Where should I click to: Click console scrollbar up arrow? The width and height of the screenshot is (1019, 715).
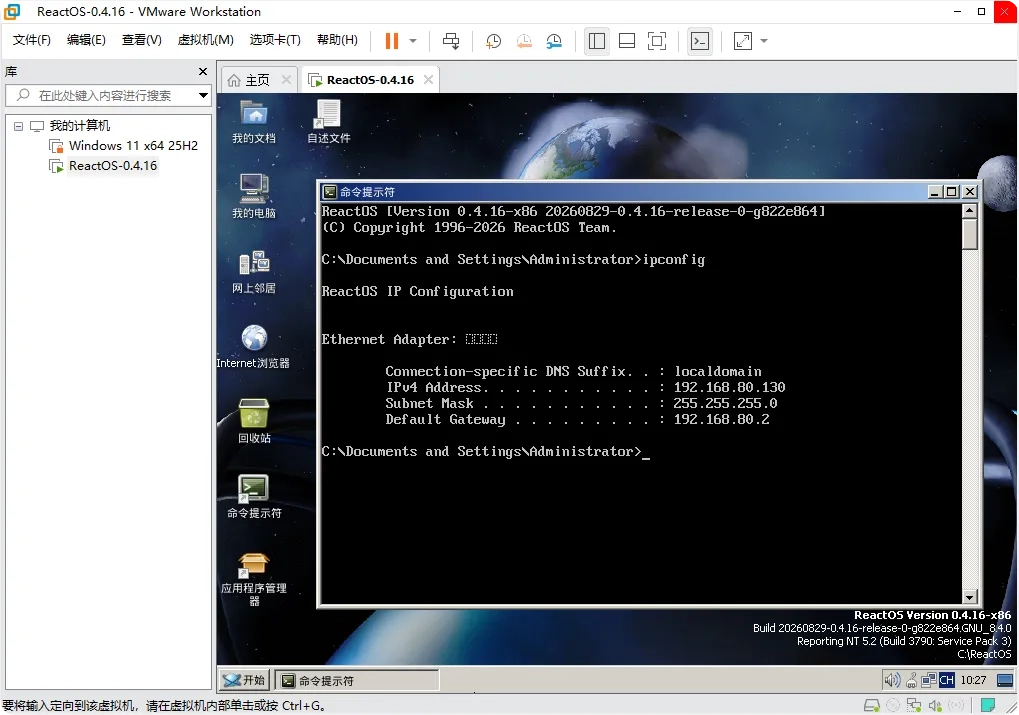point(970,211)
